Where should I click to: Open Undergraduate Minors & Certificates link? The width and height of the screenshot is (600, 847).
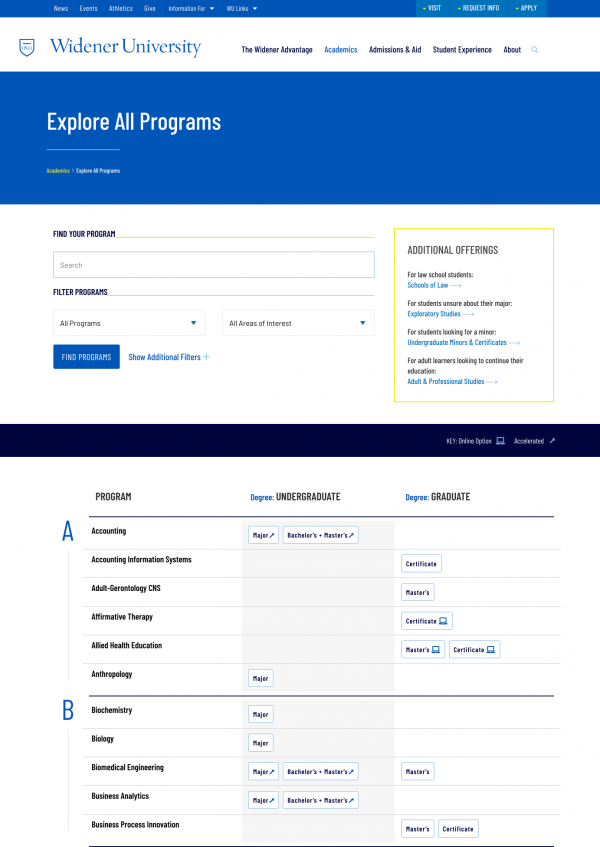[463, 342]
